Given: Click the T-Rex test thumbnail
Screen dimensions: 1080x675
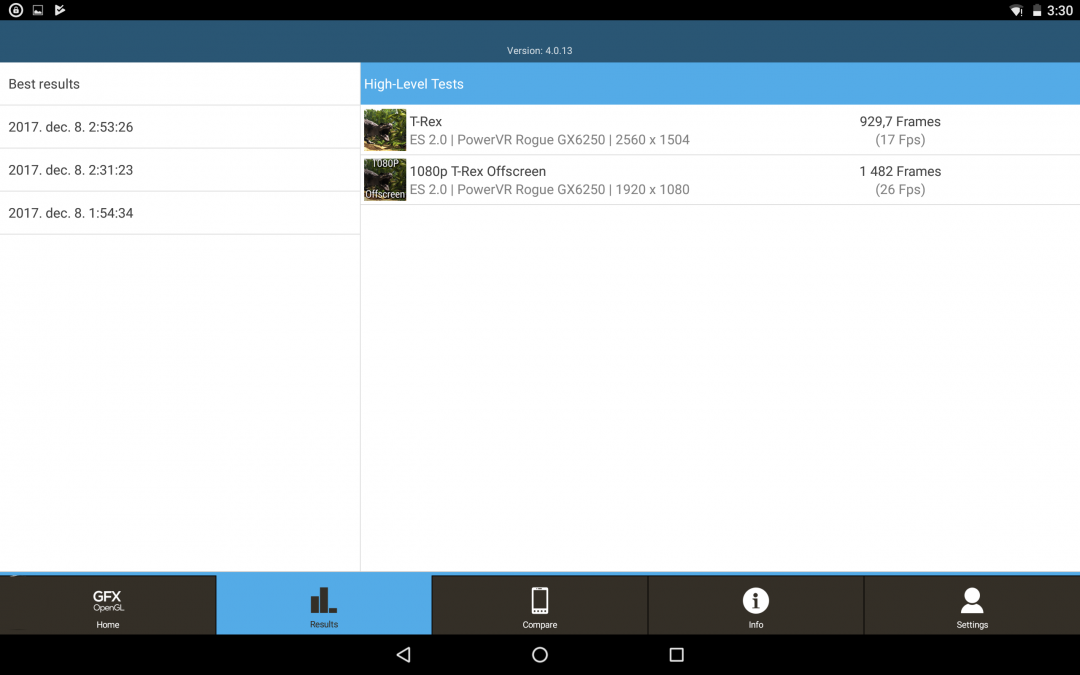Looking at the screenshot, I should tap(385, 129).
